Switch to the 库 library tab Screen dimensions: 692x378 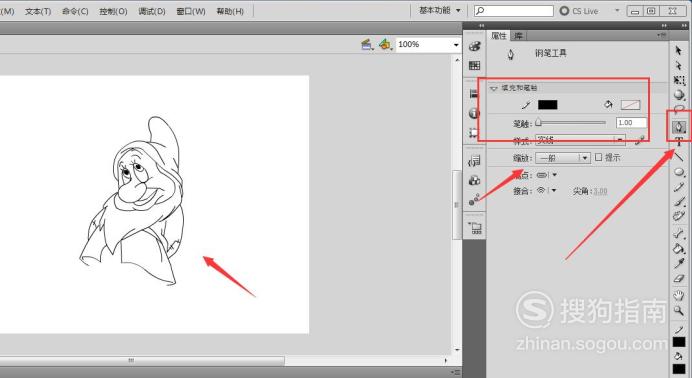tap(518, 36)
